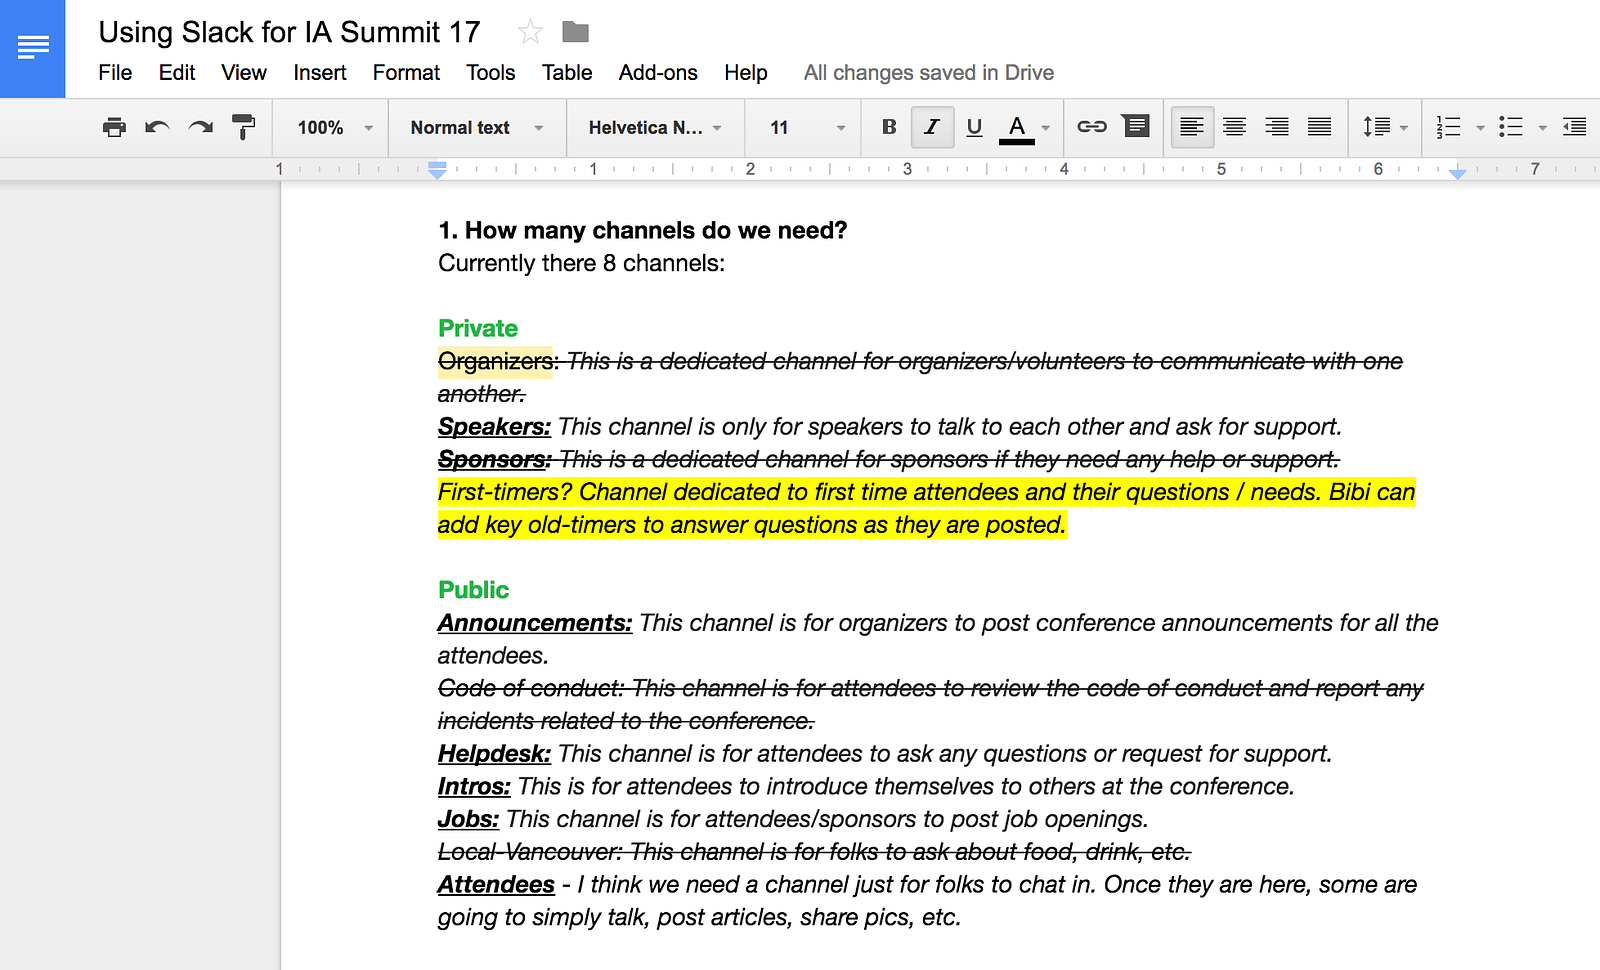Toggle underline formatting
The image size is (1600, 970).
click(x=974, y=127)
